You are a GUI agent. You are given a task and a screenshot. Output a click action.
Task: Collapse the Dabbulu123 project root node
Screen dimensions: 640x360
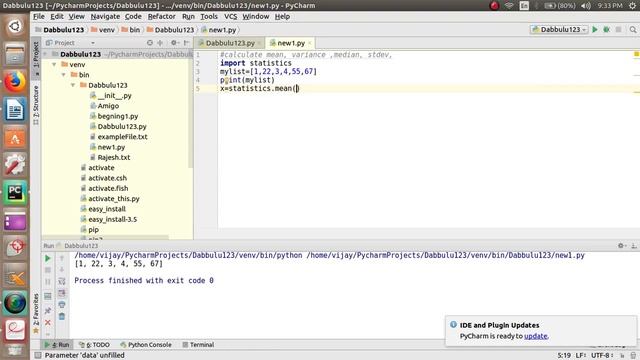(x=46, y=54)
